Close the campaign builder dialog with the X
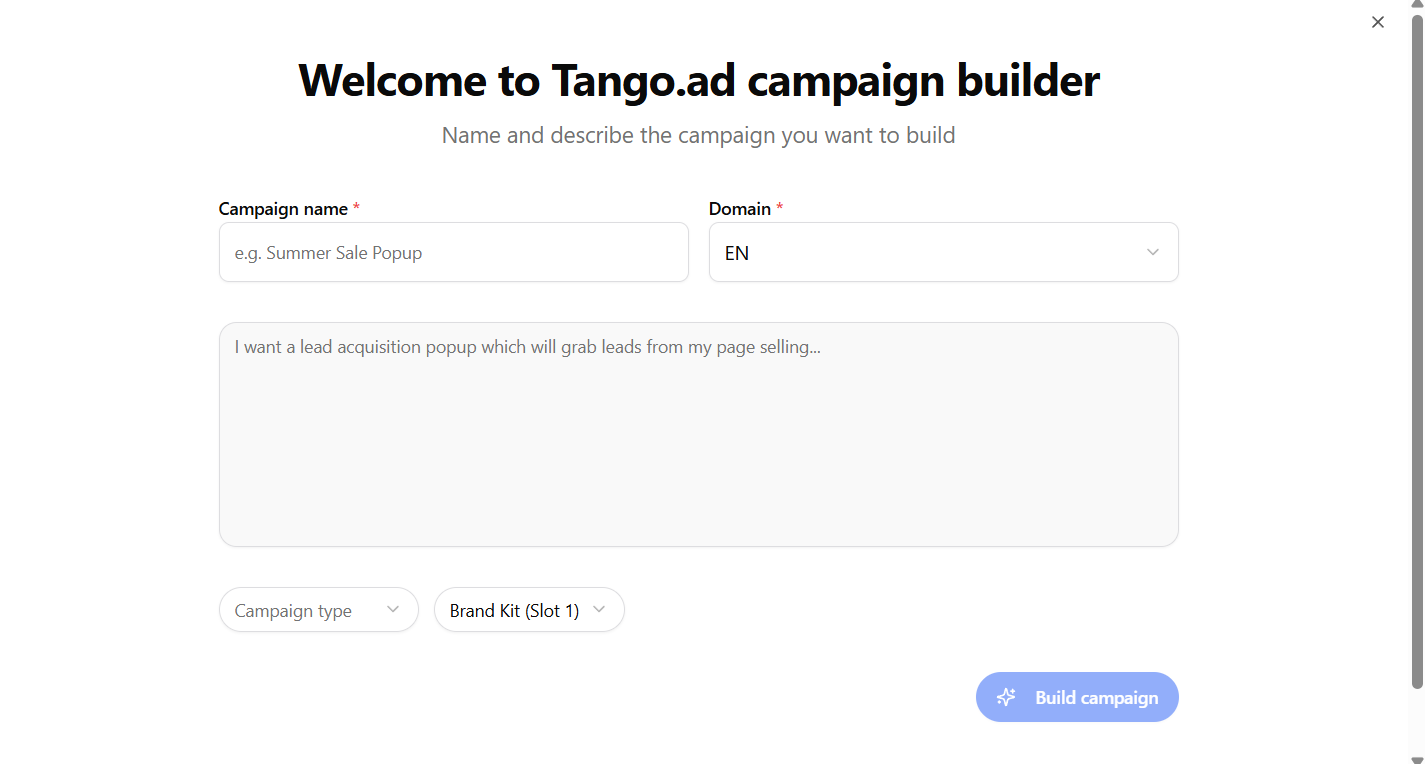 pos(1378,22)
